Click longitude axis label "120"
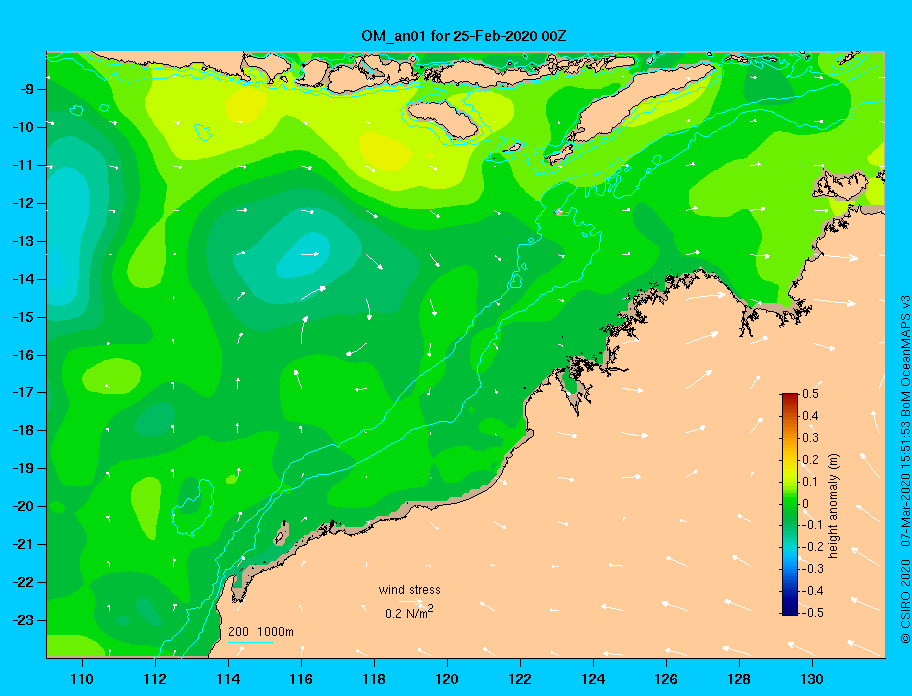This screenshot has height=696, width=912. click(x=447, y=679)
